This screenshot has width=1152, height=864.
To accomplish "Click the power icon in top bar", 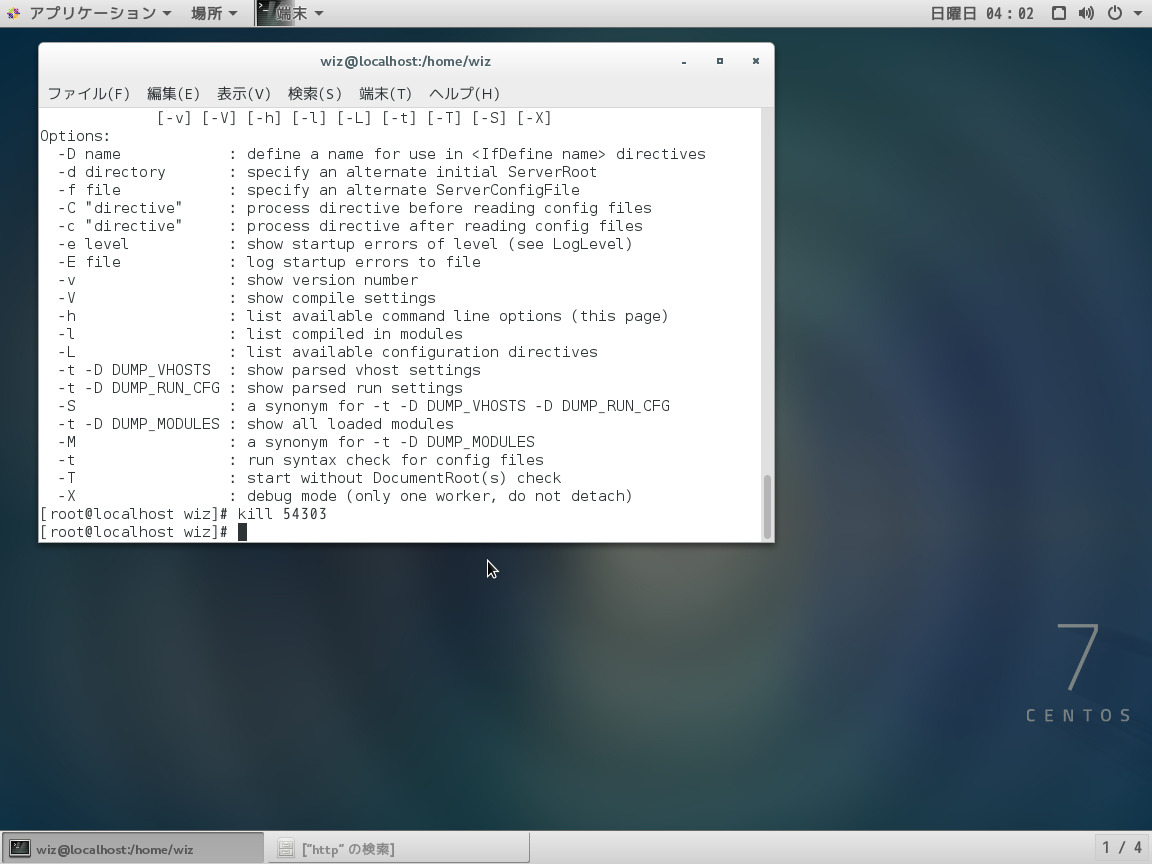I will (1115, 13).
